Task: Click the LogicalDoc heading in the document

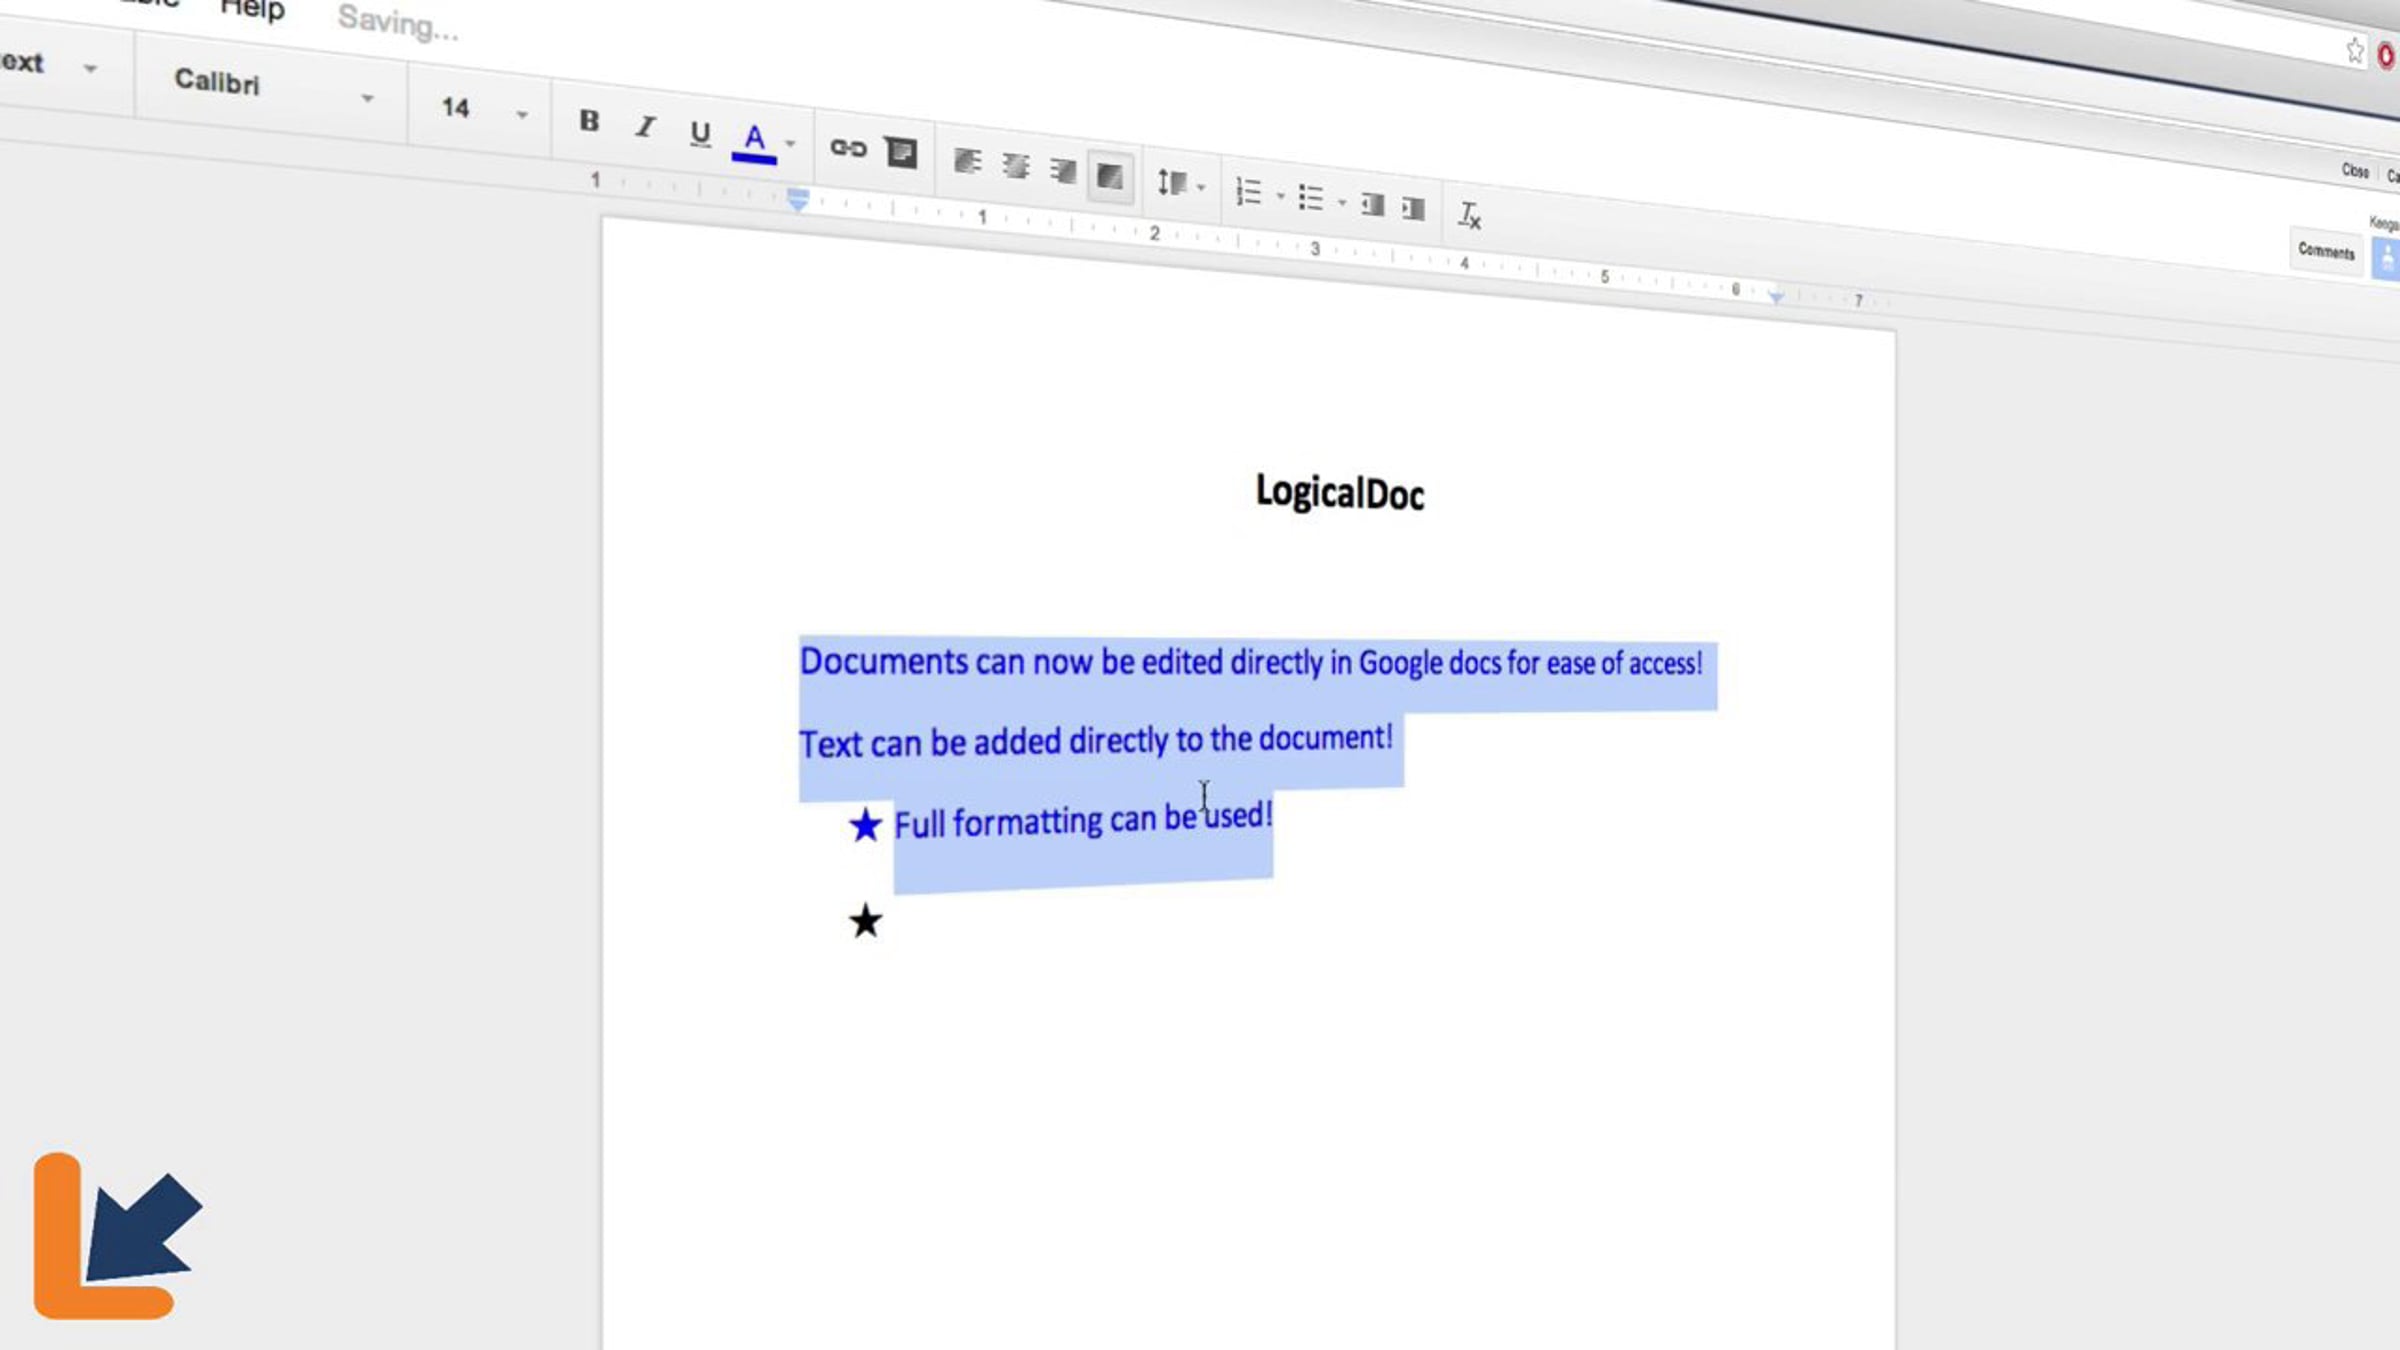Action: coord(1339,493)
